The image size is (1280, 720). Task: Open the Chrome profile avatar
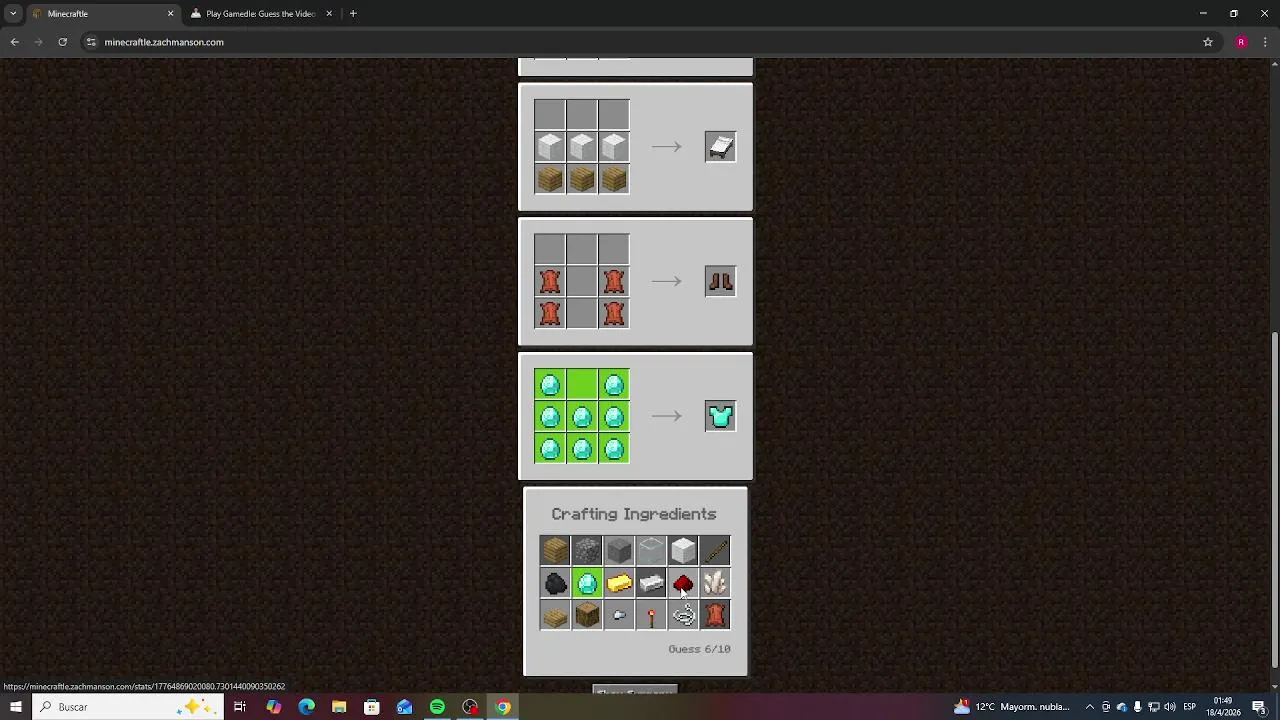[1241, 42]
